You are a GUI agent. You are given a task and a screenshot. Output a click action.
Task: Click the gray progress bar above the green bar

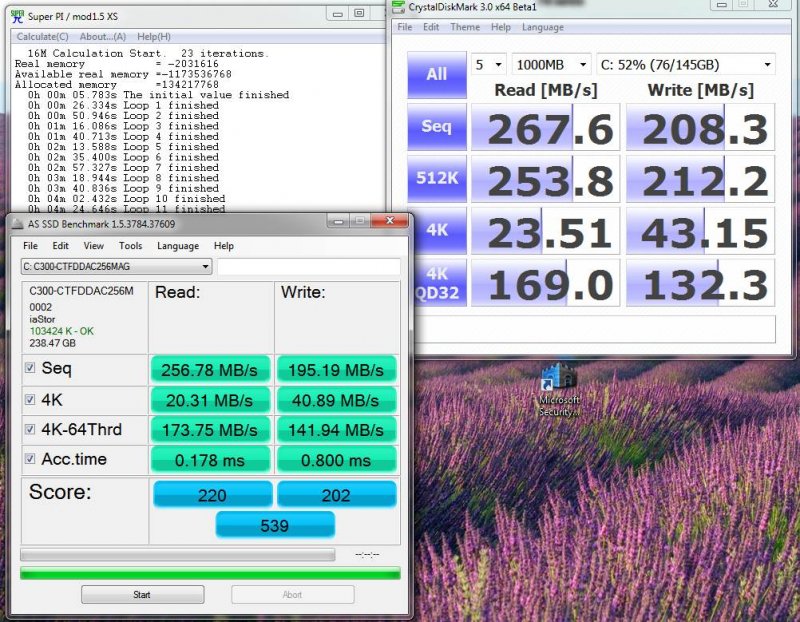coord(178,555)
